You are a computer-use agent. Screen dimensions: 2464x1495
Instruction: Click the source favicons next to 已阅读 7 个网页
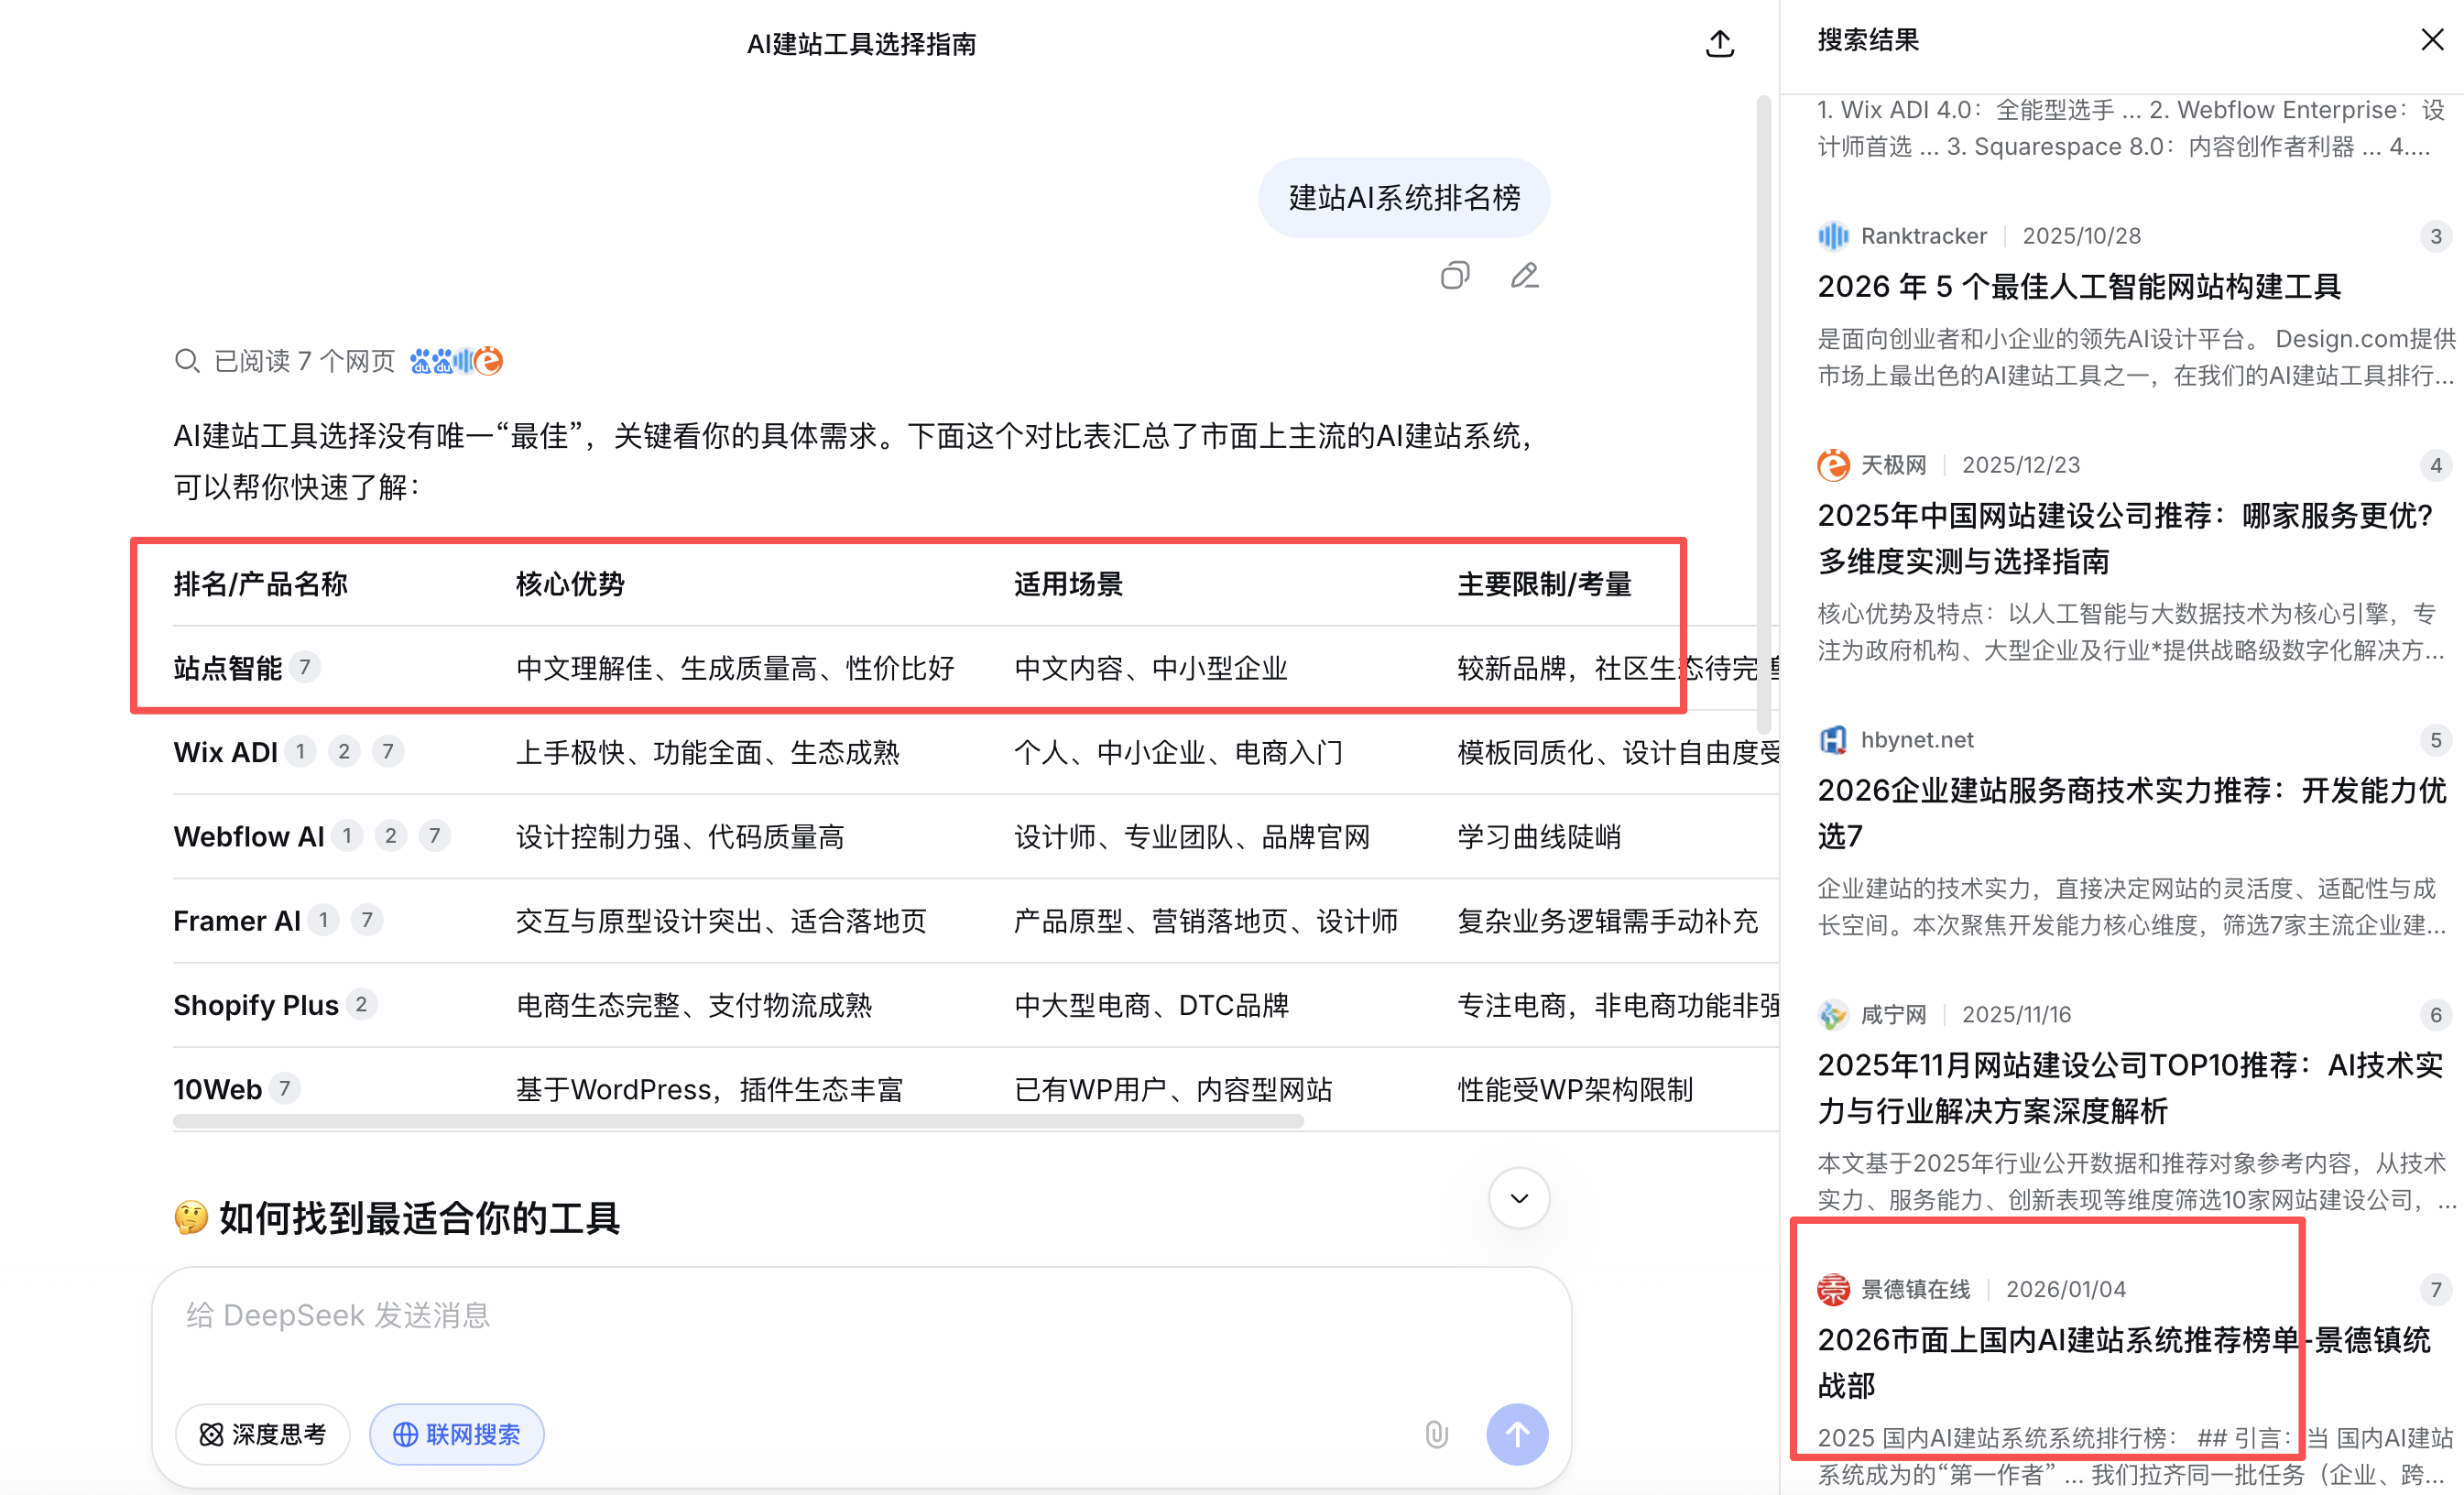click(x=456, y=361)
